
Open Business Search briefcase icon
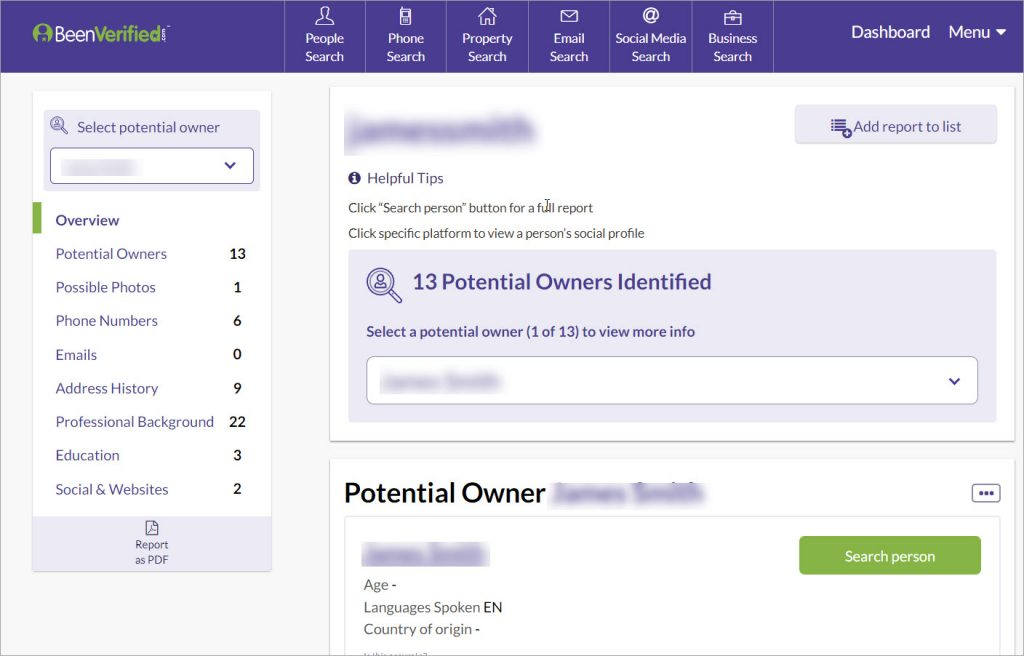(x=733, y=17)
